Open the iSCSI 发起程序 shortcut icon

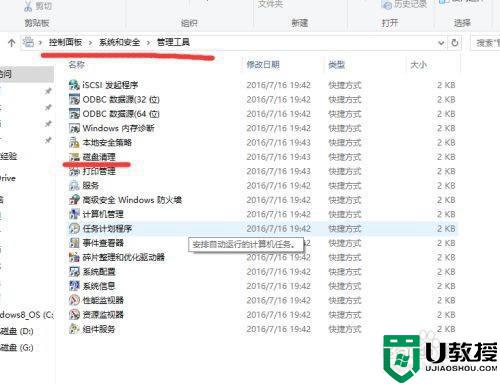[x=74, y=85]
